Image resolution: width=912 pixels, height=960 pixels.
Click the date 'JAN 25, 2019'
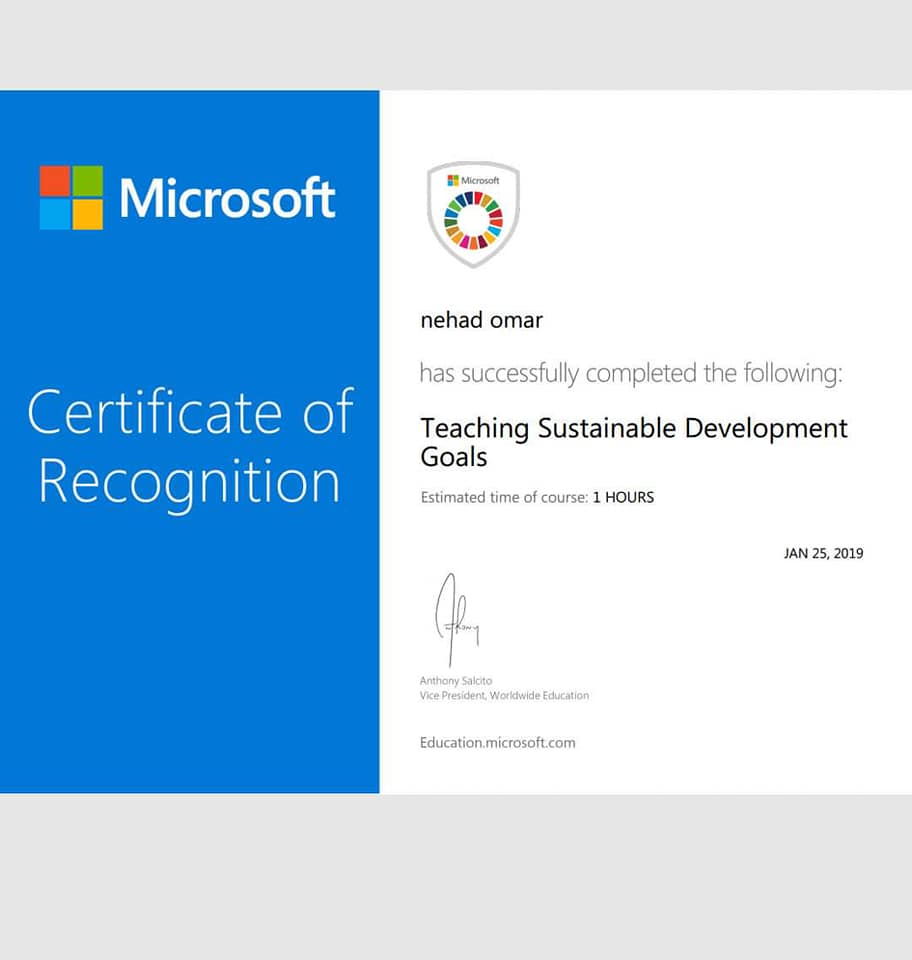click(x=823, y=553)
